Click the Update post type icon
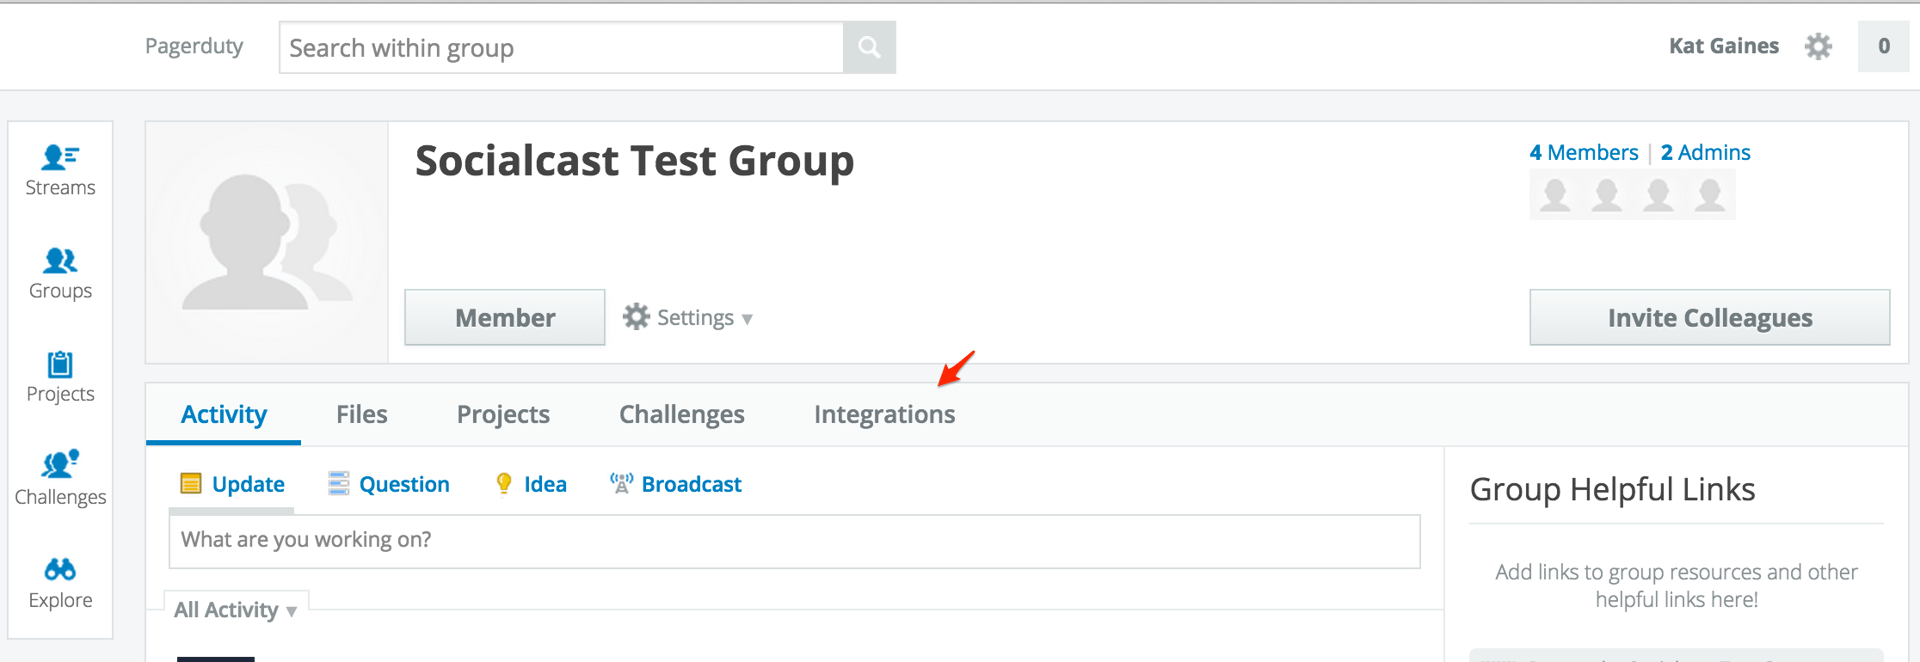 [193, 483]
